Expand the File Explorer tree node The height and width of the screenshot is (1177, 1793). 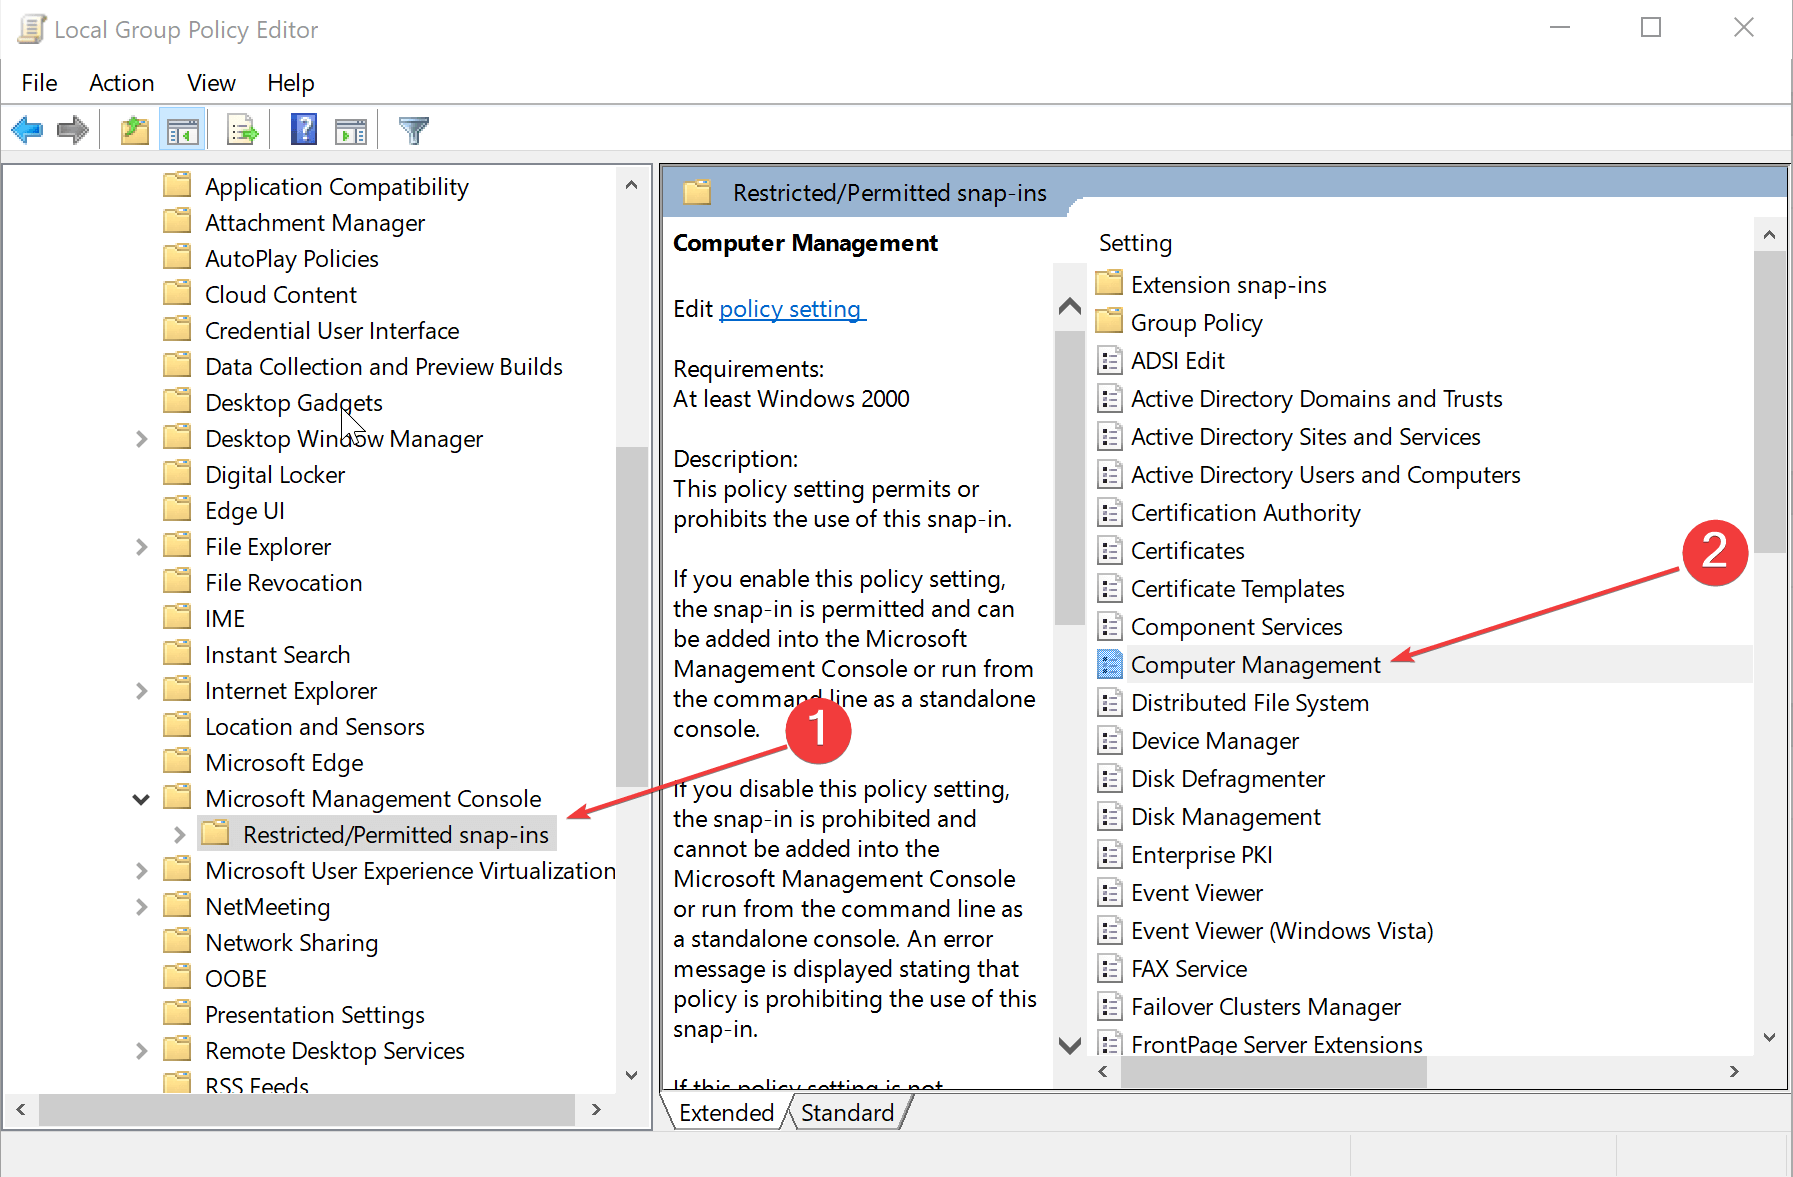pos(141,547)
